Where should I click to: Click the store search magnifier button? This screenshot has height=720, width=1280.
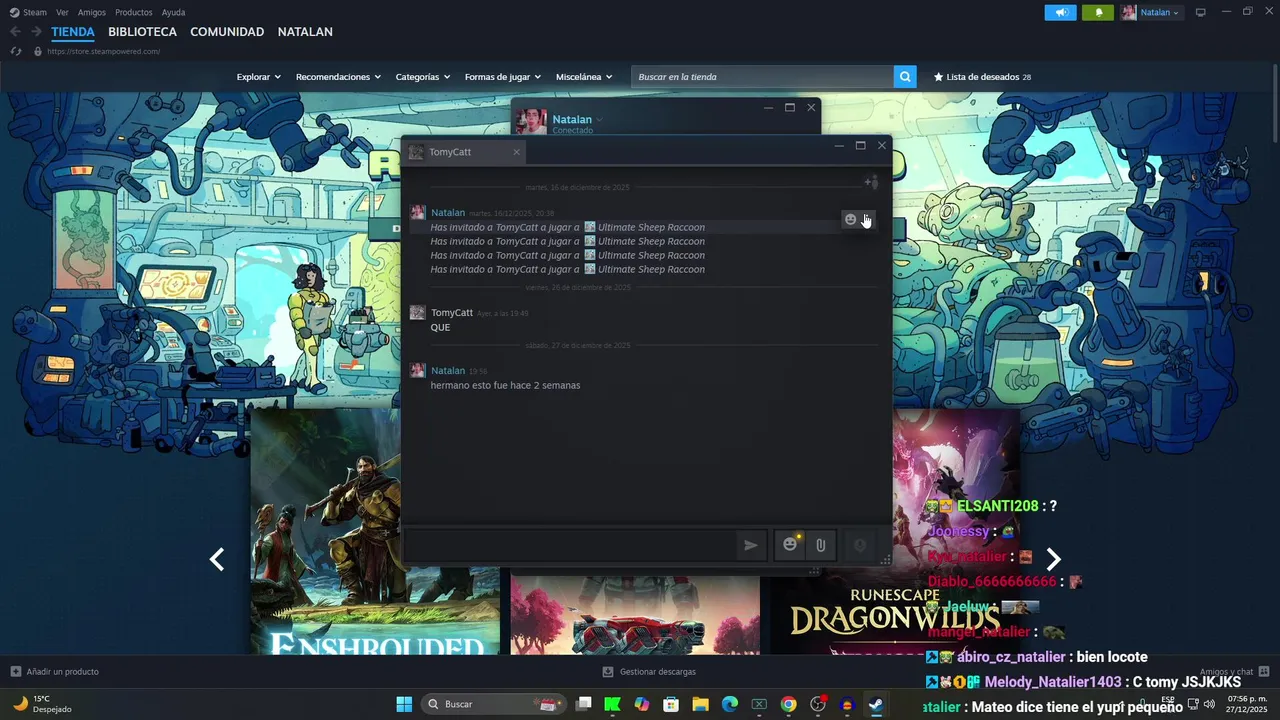905,77
